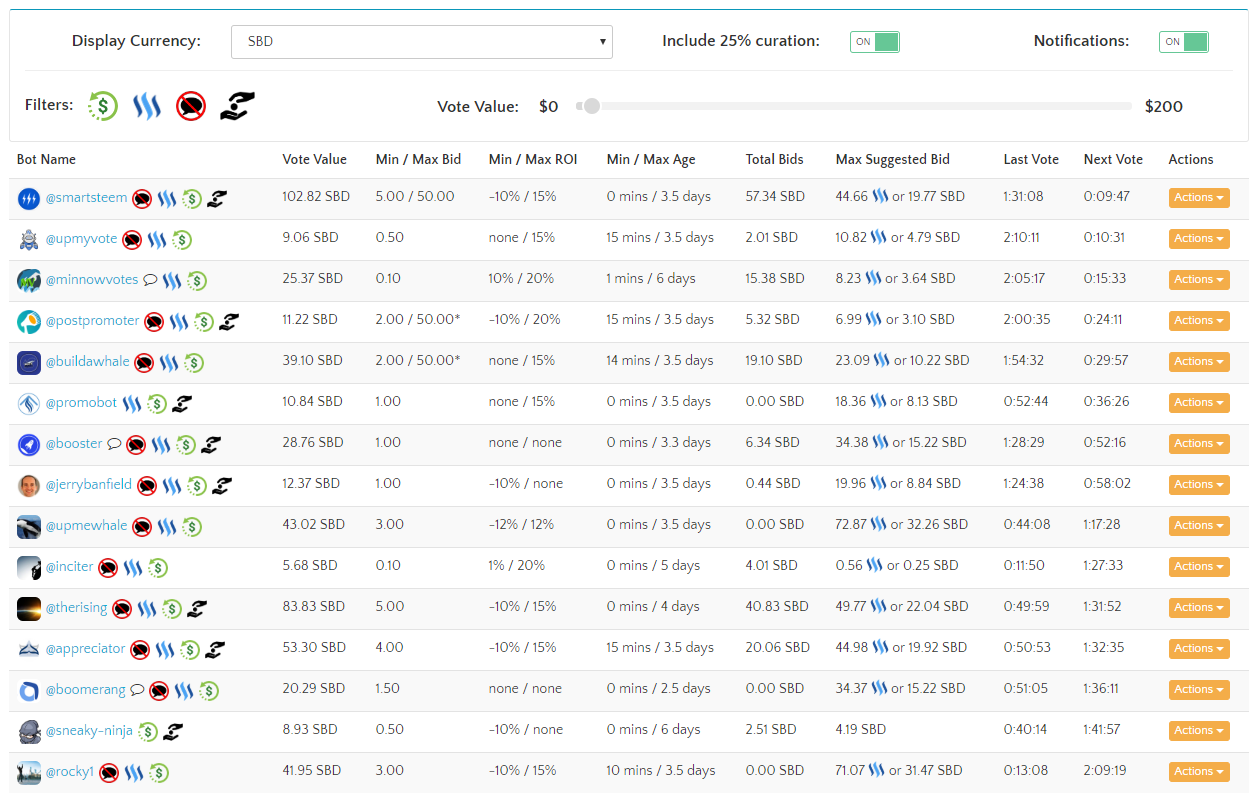Click the hand icon in @smartsteem row
This screenshot has height=802, width=1259.
[x=217, y=198]
